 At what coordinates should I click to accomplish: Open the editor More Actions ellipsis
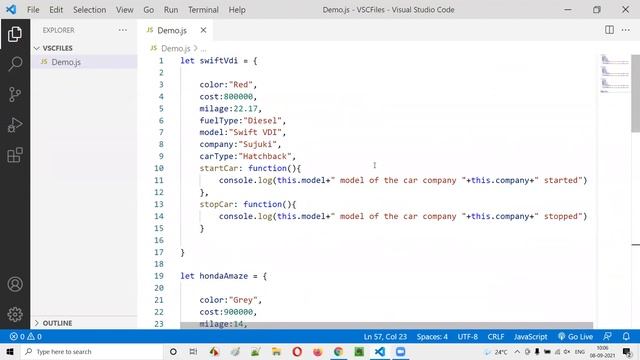pyautogui.click(x=626, y=30)
